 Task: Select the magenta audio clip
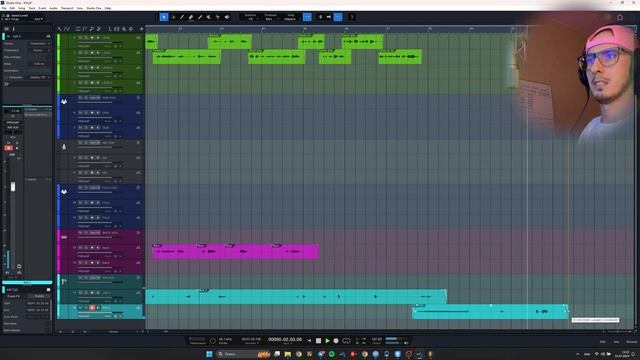[x=235, y=251]
